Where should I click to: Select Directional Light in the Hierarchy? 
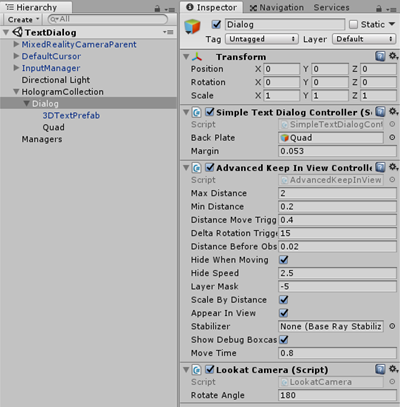coord(56,80)
